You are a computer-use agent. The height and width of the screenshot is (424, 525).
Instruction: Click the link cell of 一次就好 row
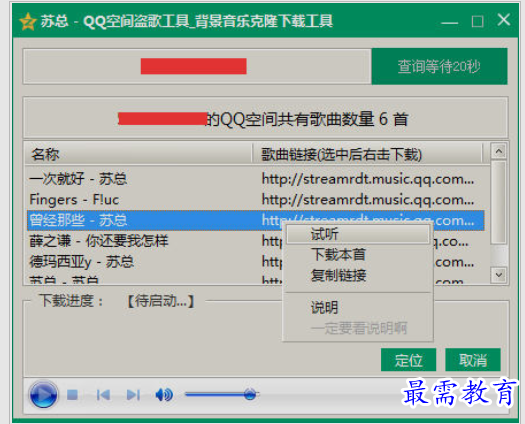click(368, 179)
